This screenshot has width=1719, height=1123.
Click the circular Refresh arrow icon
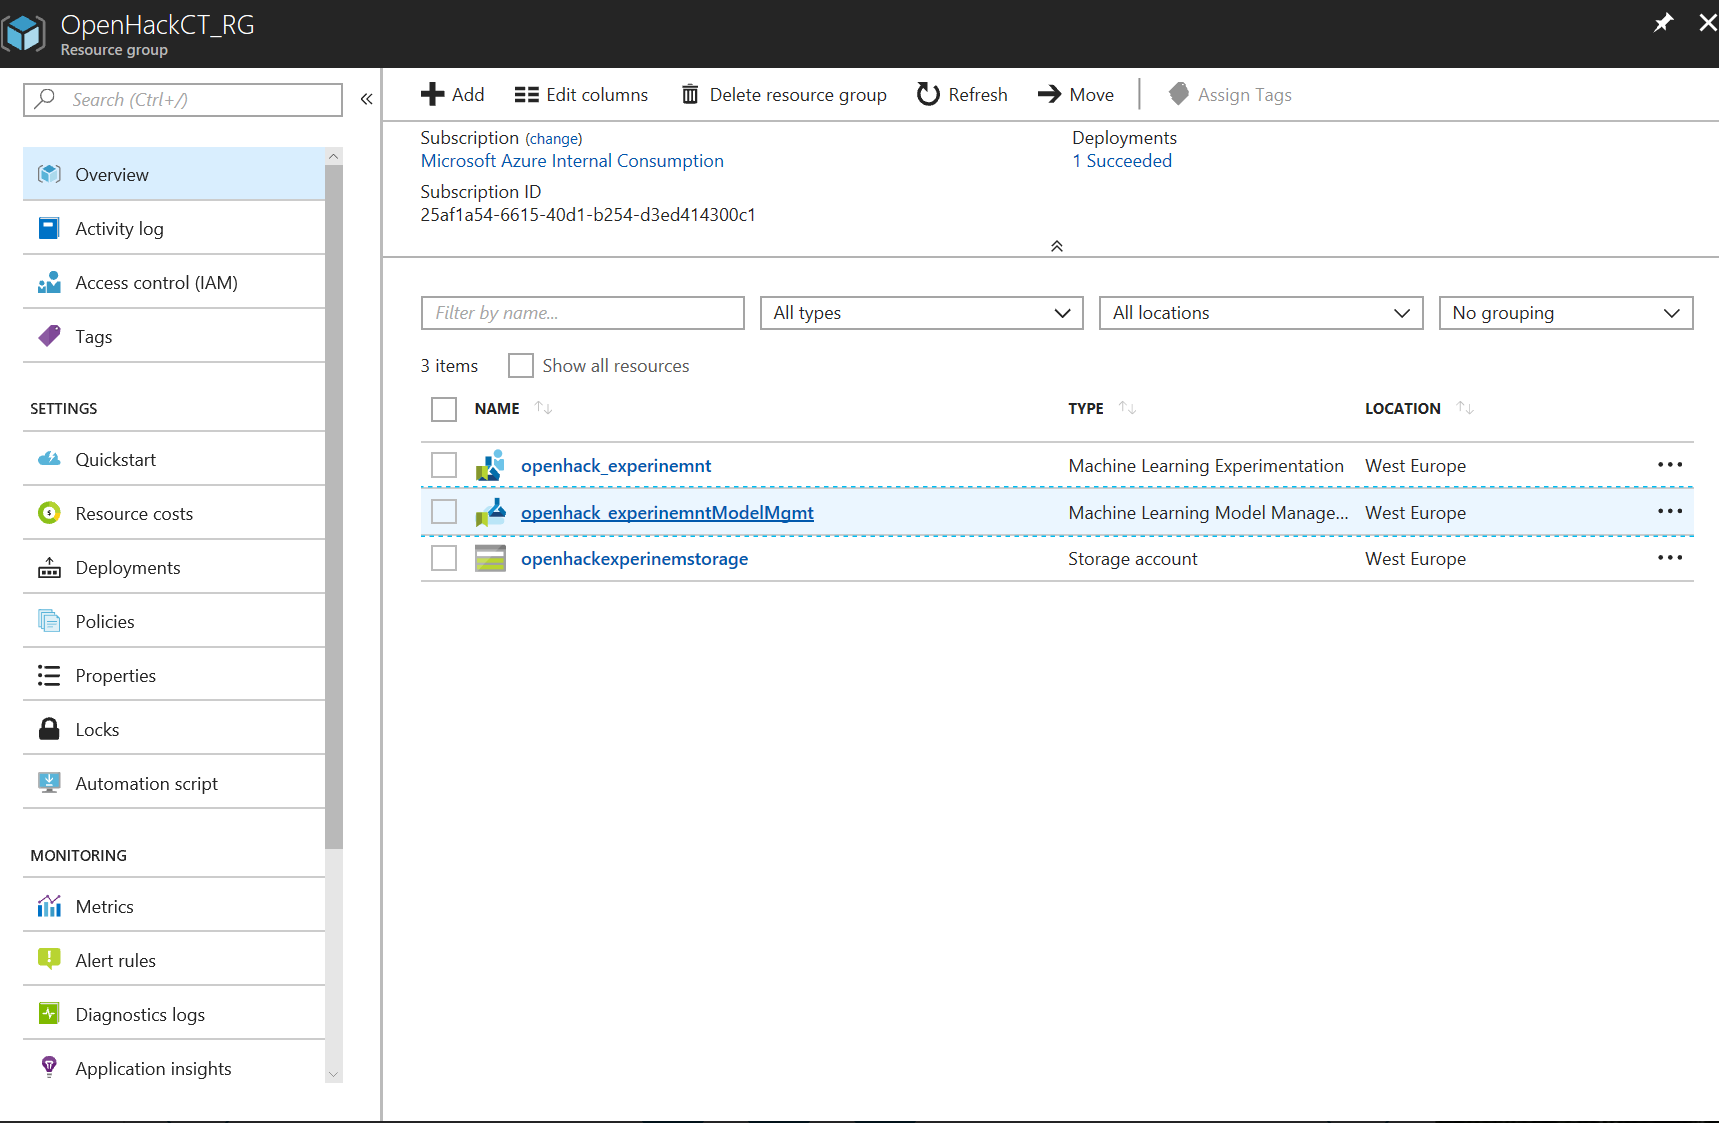tap(928, 94)
